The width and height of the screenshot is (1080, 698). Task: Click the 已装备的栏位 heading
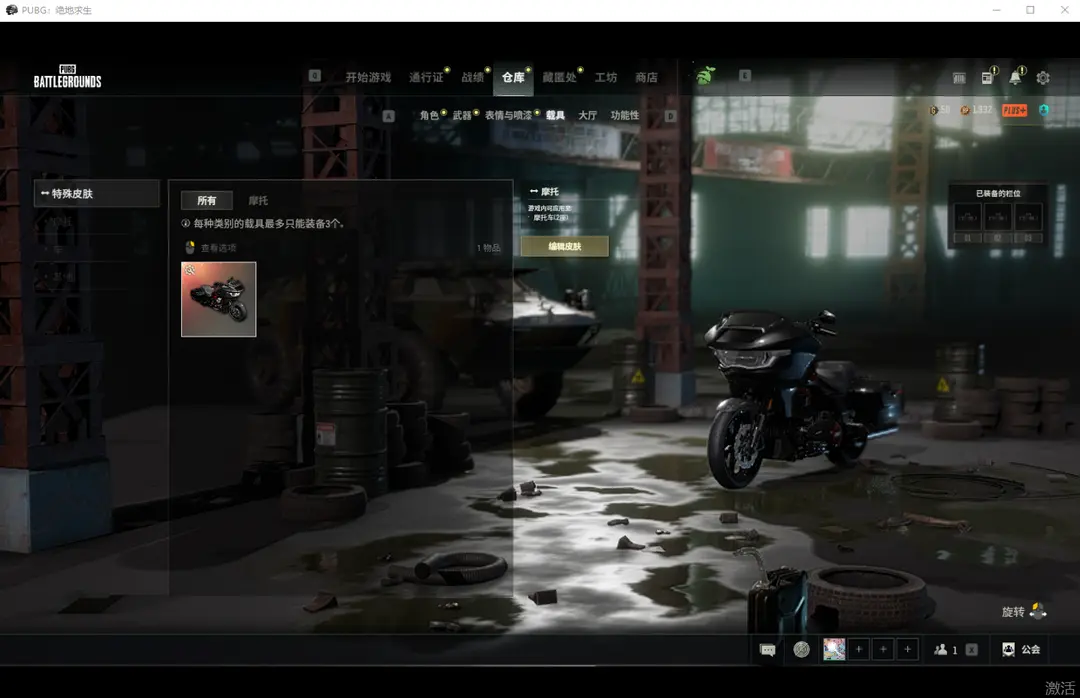point(998,194)
